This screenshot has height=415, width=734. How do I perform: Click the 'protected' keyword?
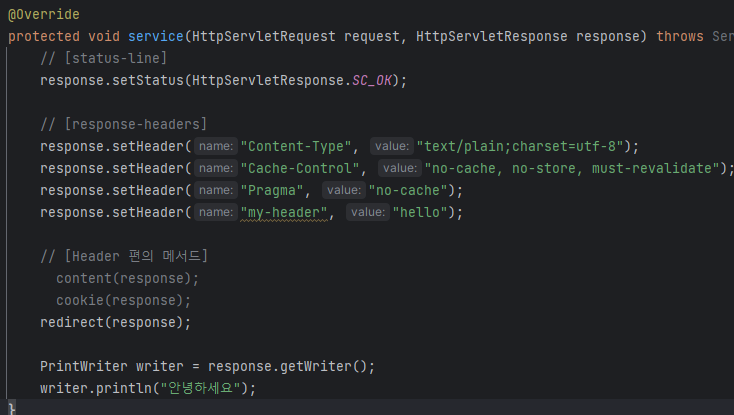coord(44,36)
